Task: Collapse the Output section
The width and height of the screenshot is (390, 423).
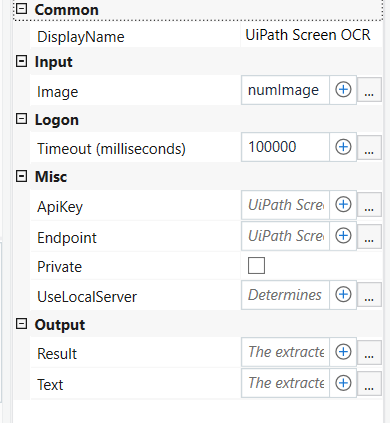Action: click(x=22, y=323)
